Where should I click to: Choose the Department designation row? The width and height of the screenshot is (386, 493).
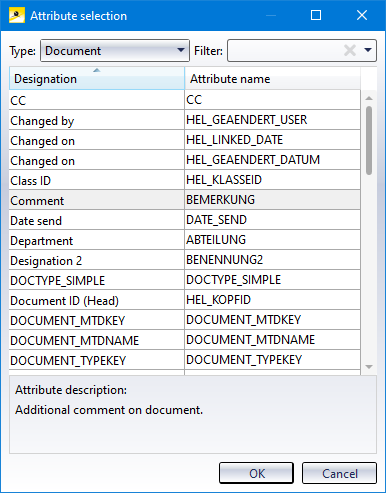coord(185,240)
